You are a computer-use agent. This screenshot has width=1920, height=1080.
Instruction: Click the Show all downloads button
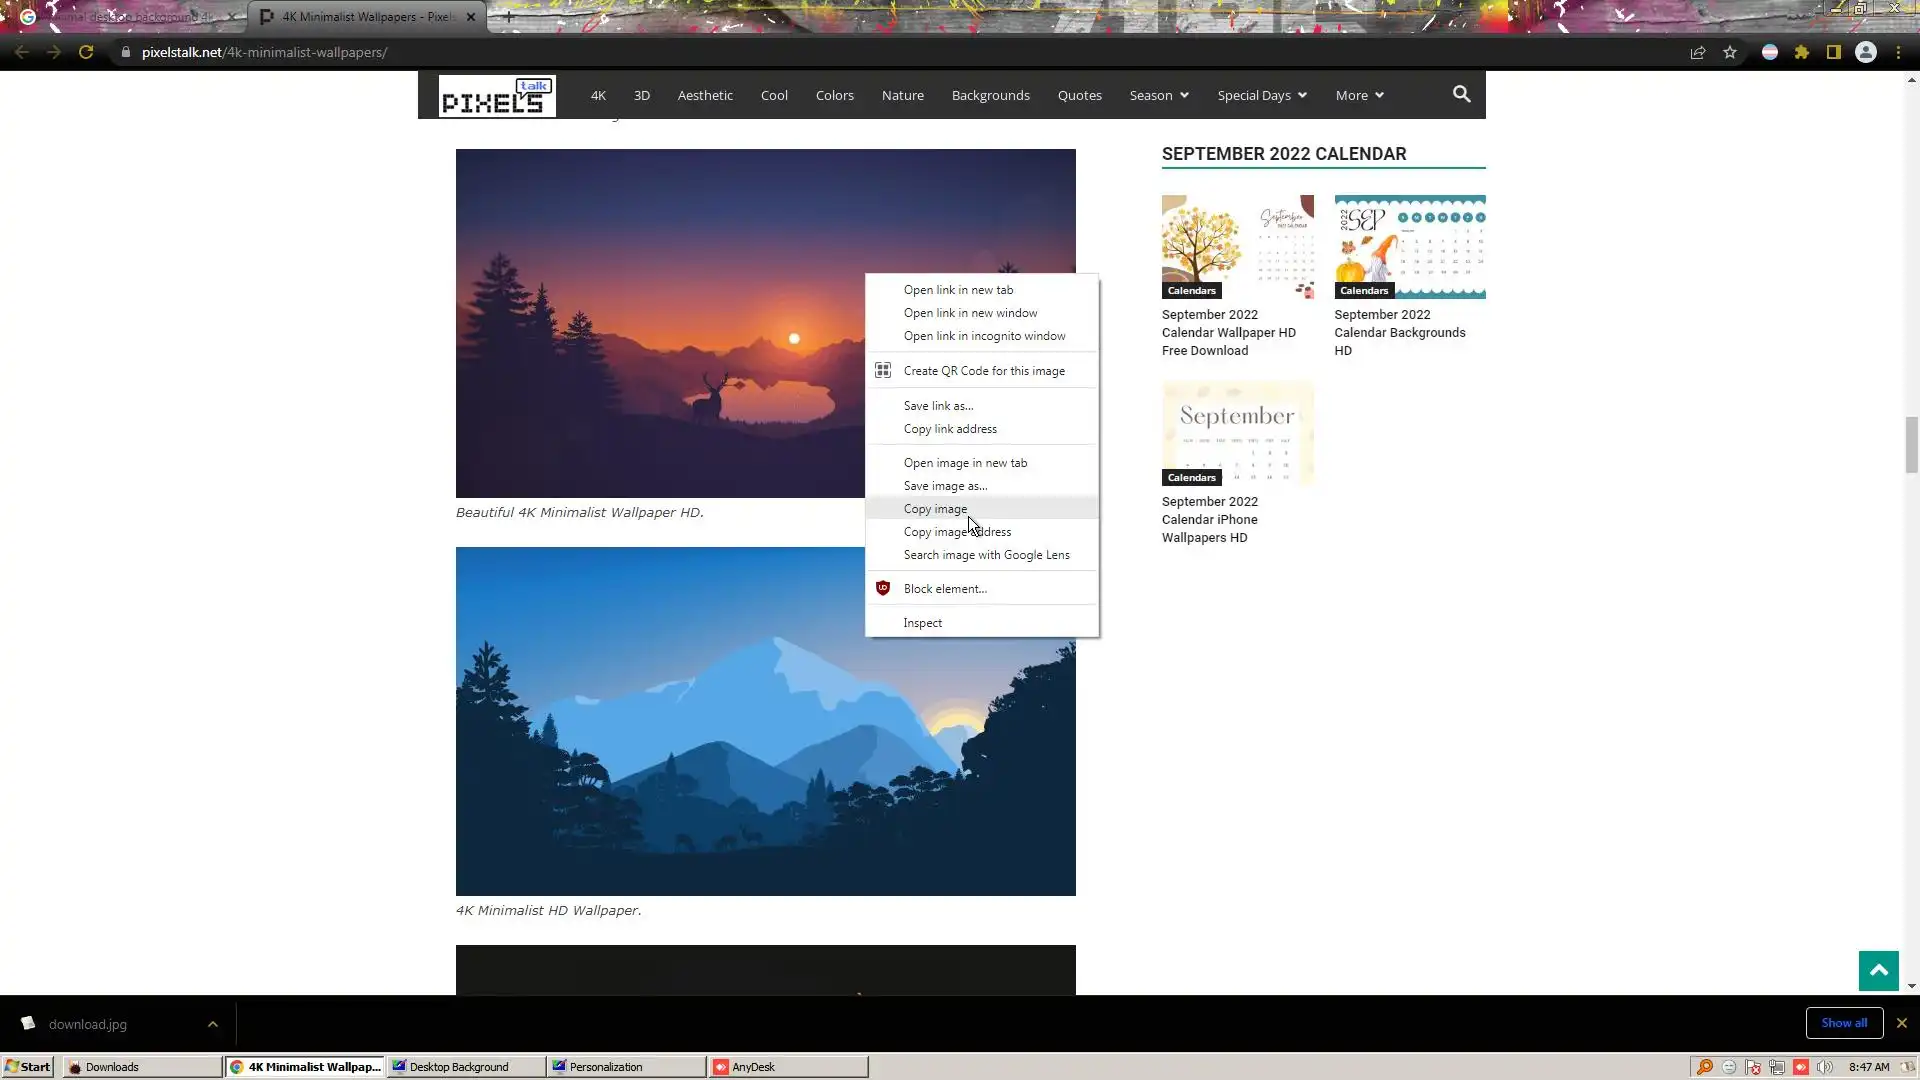pos(1843,1023)
